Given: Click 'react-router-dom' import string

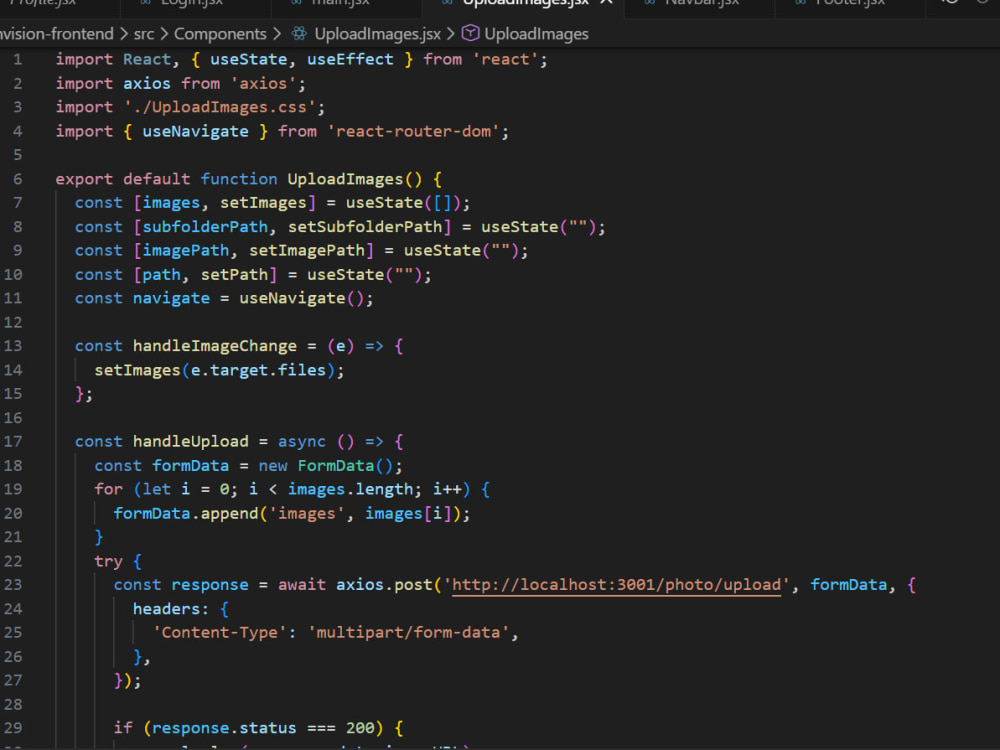Looking at the screenshot, I should click(413, 131).
